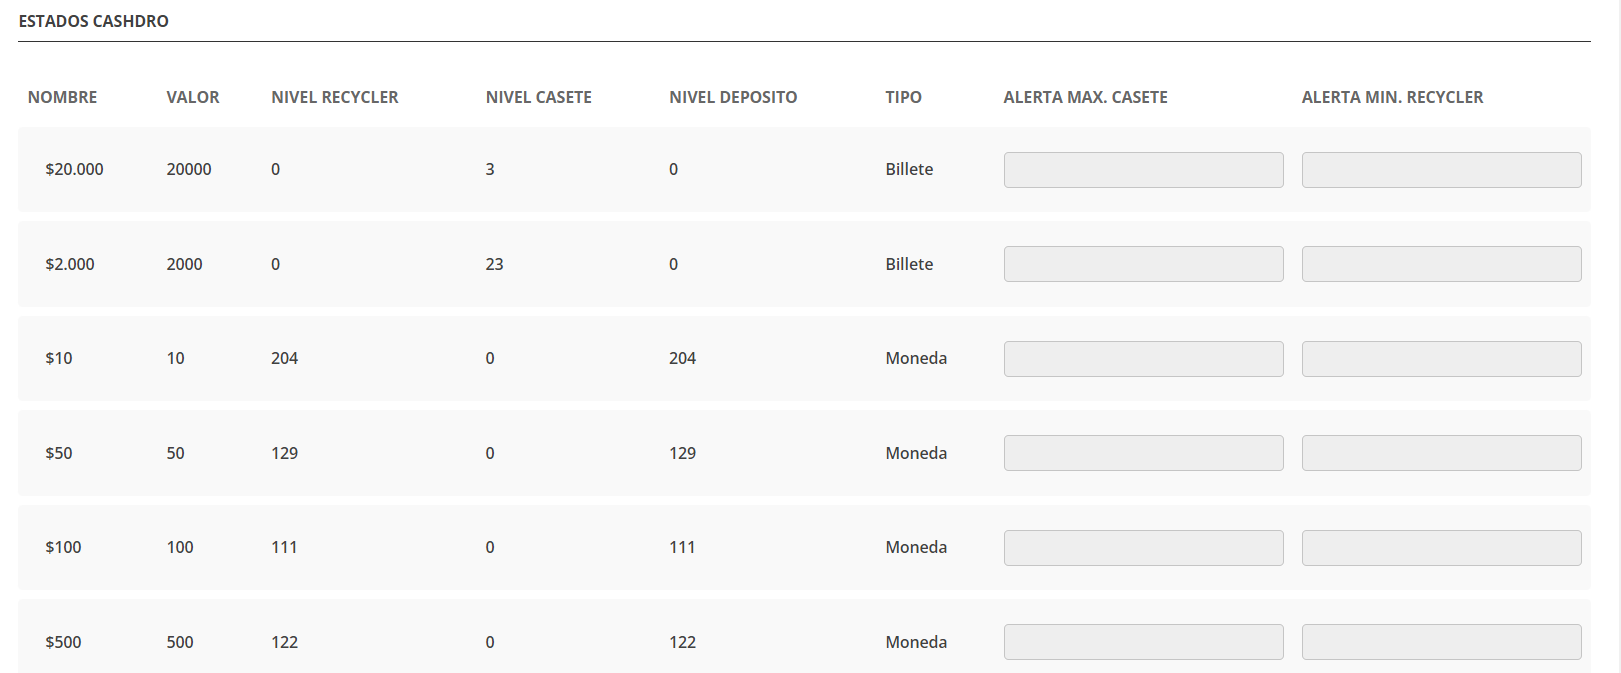
Task: Select the $20.000 row name cell
Action: [x=75, y=170]
